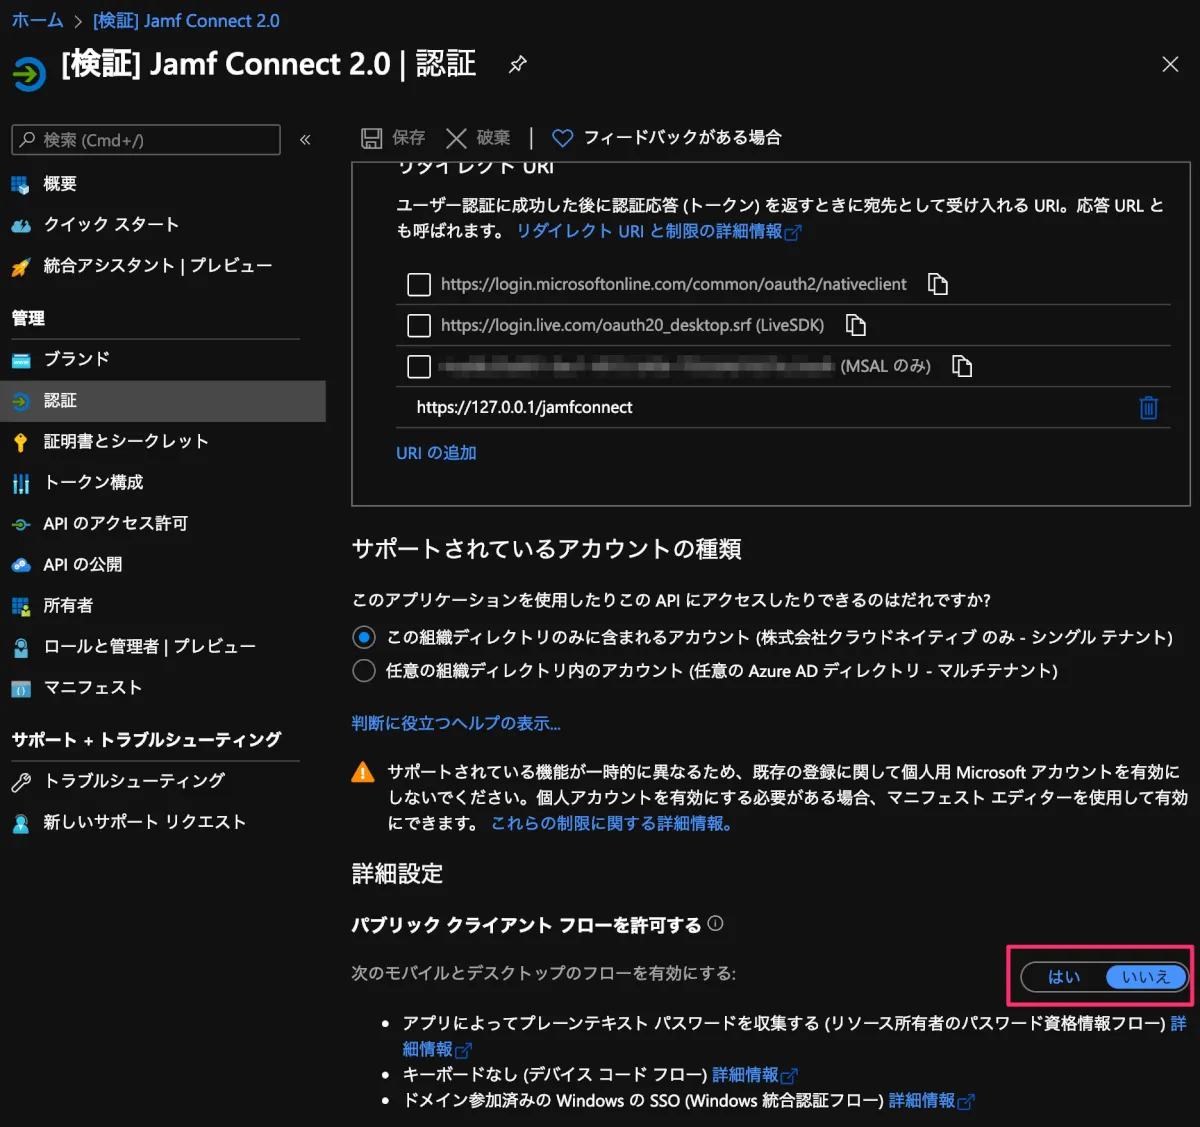Click the 証明書とシークレット key icon
This screenshot has height=1127, width=1200.
(21, 442)
